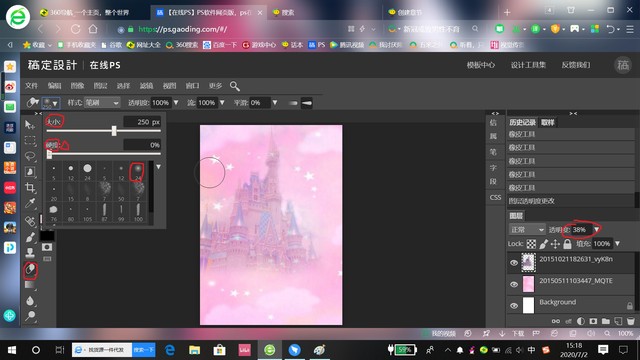Open 设计工具集 link

528,65
